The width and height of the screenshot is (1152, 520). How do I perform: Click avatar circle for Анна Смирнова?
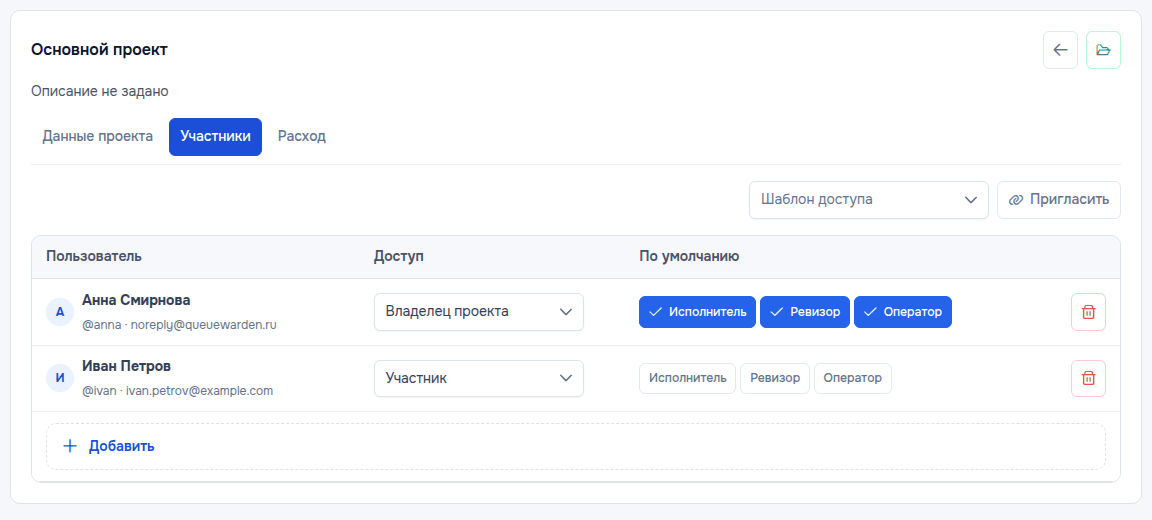pos(60,312)
